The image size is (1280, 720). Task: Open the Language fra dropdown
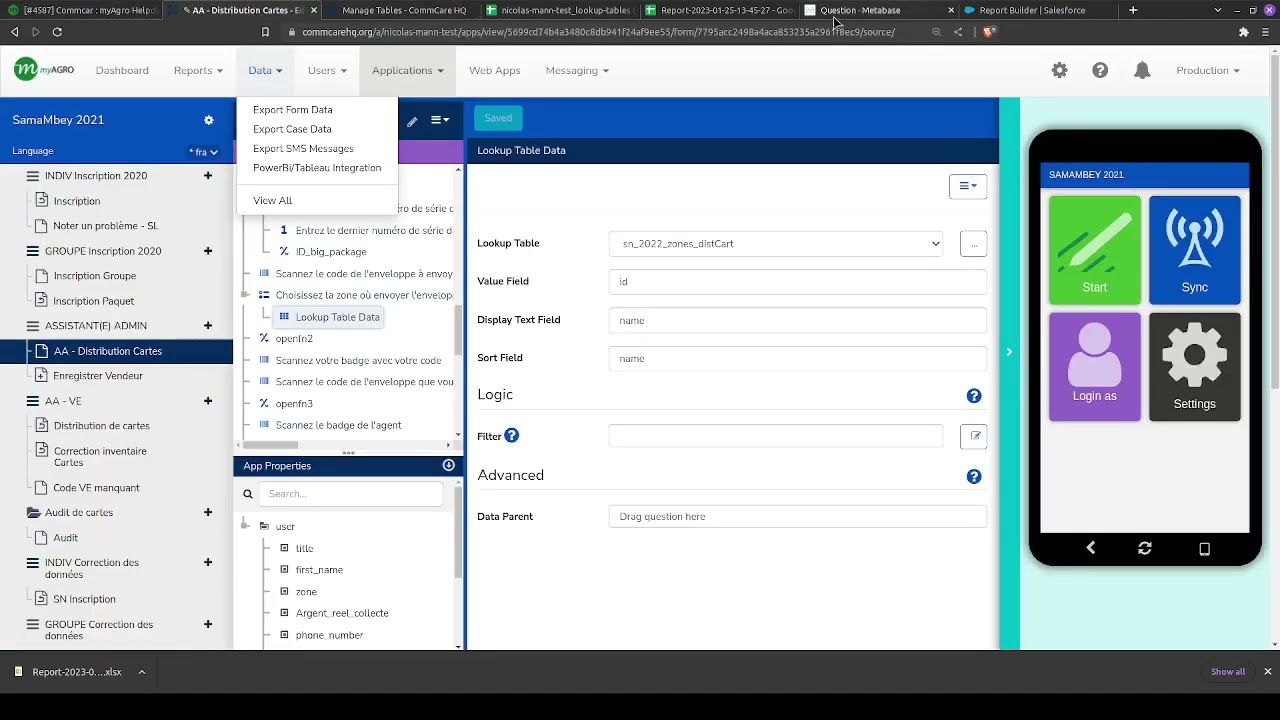tap(203, 152)
